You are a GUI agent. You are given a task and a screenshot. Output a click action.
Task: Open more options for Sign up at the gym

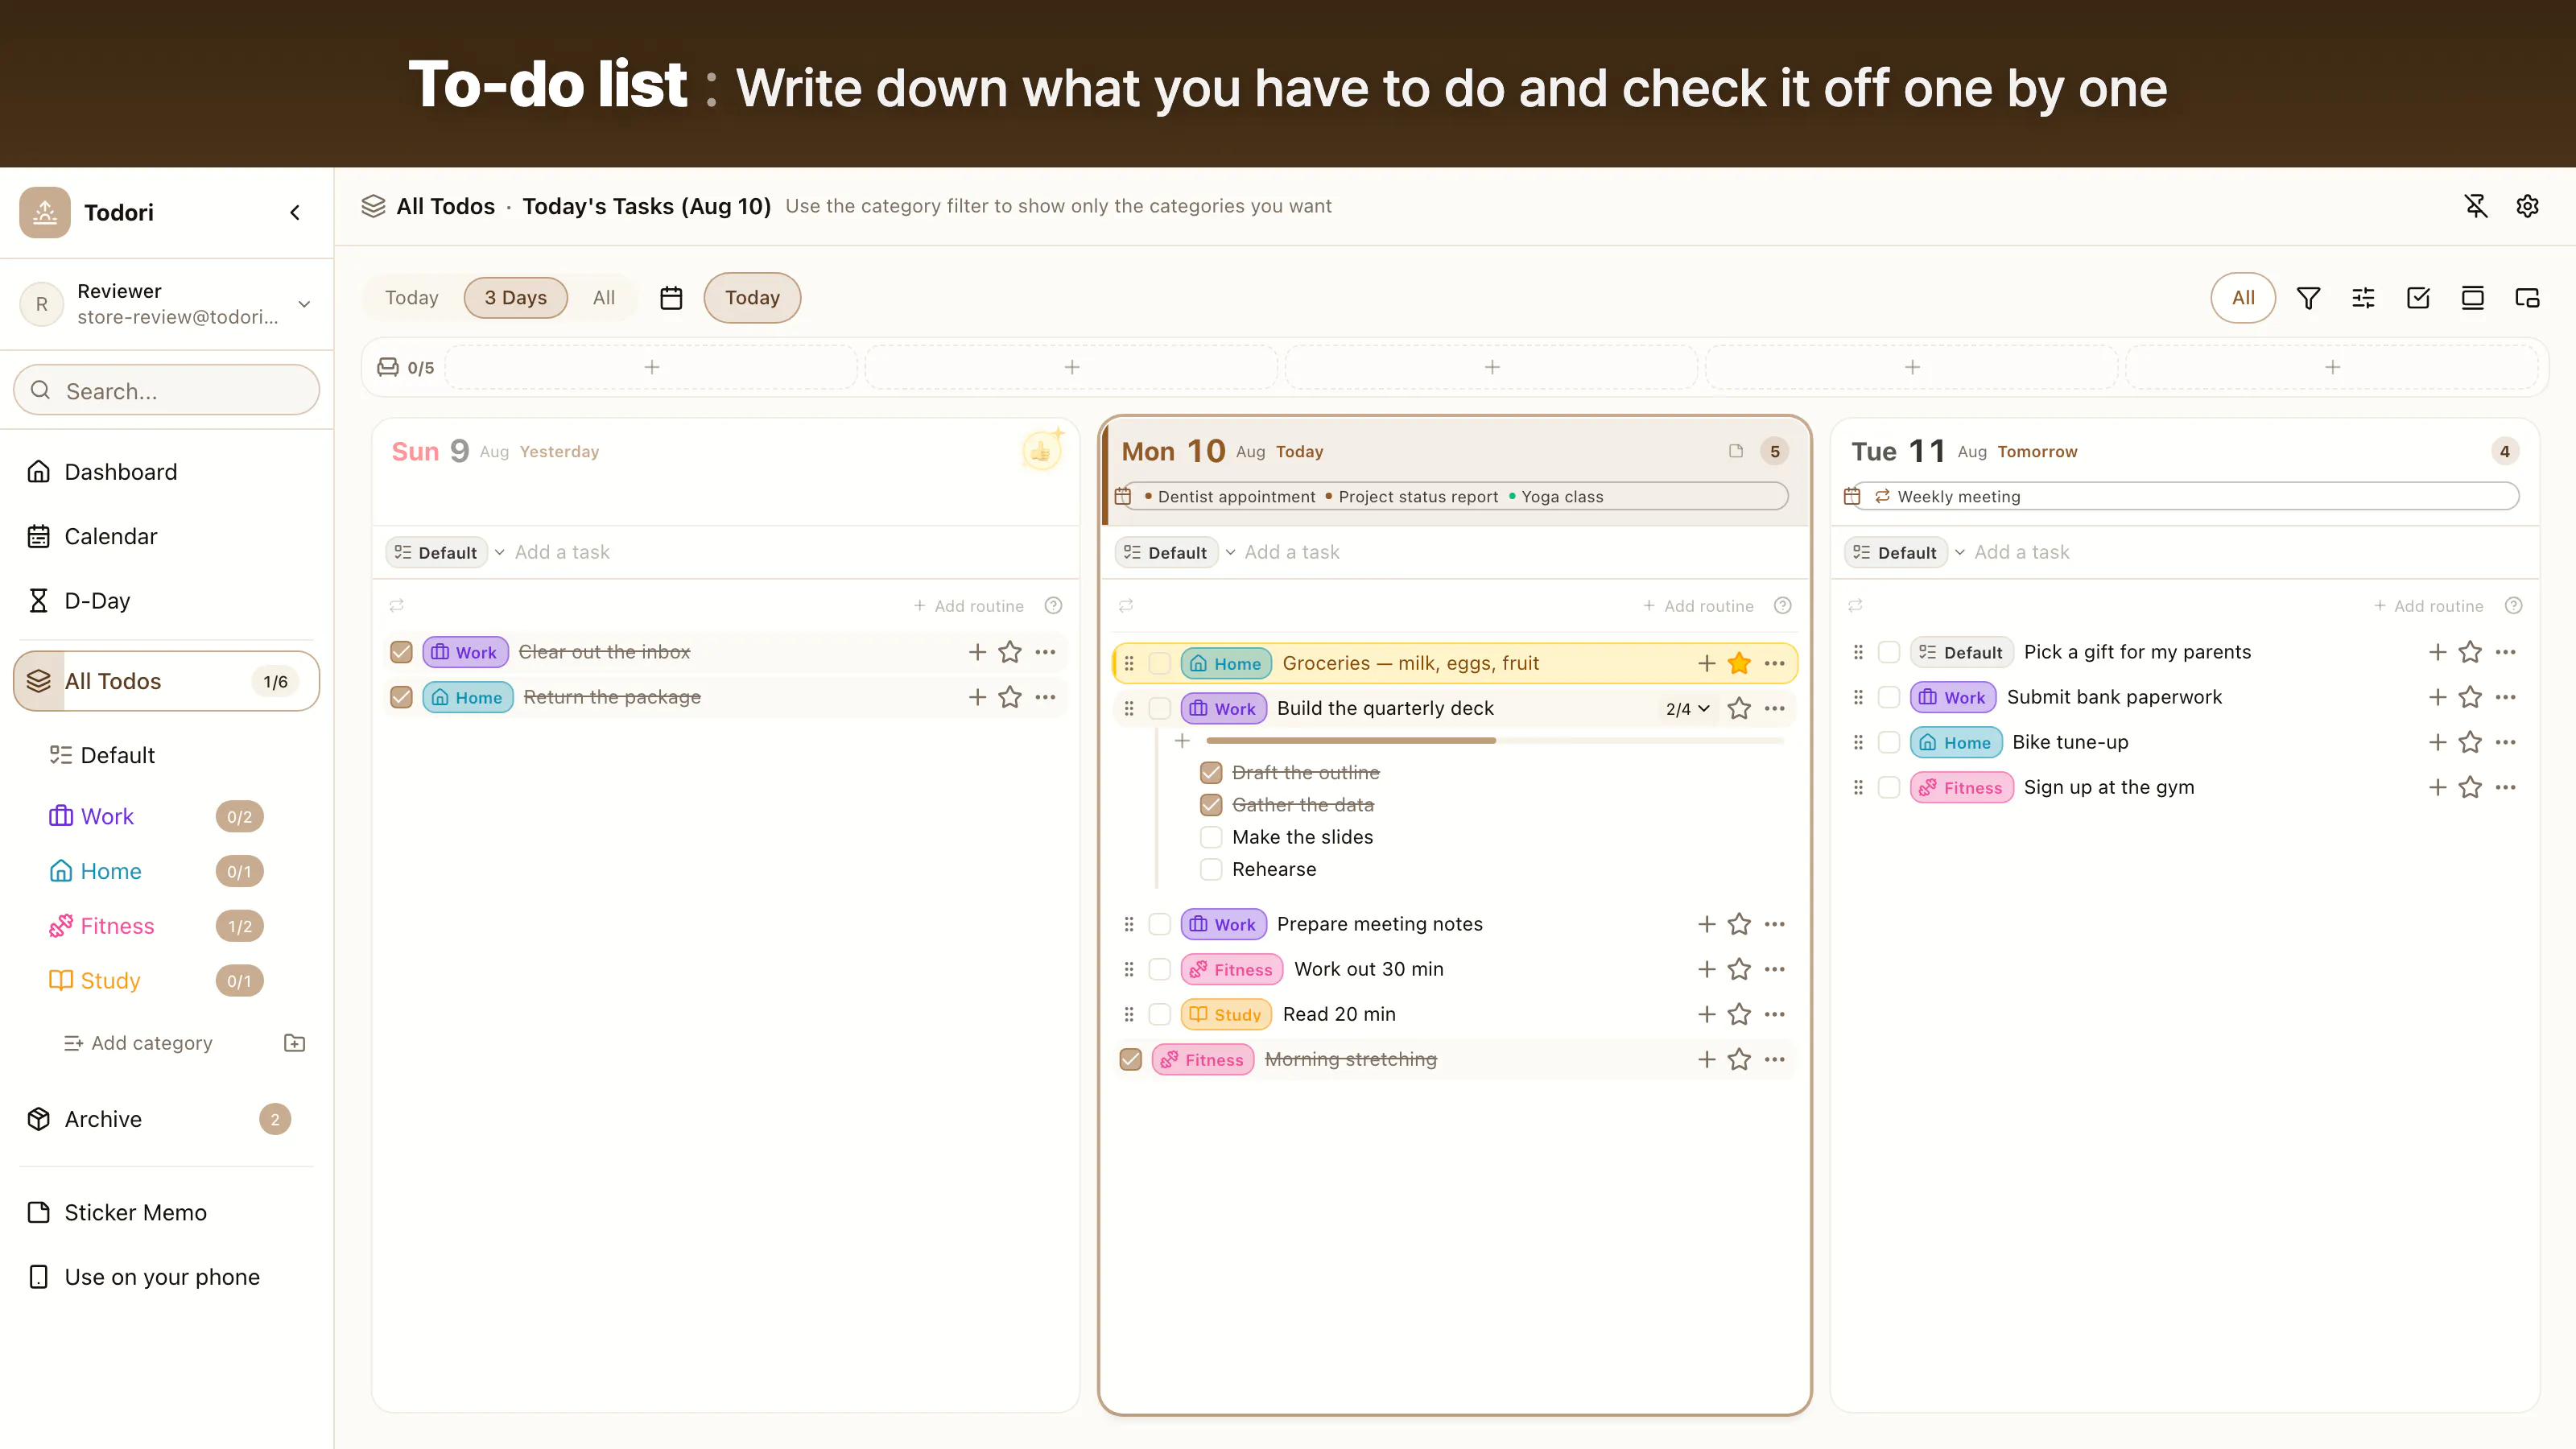[2505, 787]
